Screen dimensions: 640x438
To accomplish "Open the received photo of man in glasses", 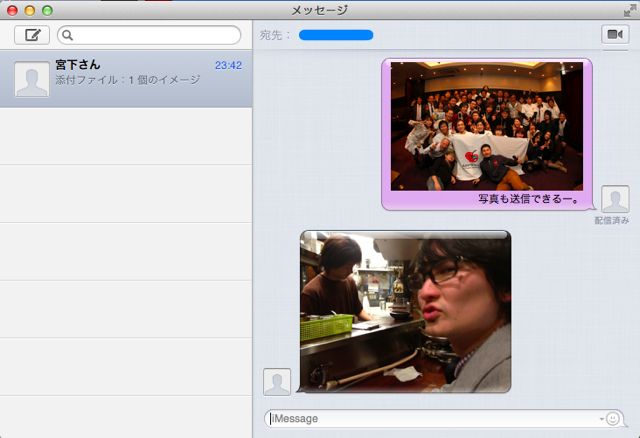I will pos(405,312).
